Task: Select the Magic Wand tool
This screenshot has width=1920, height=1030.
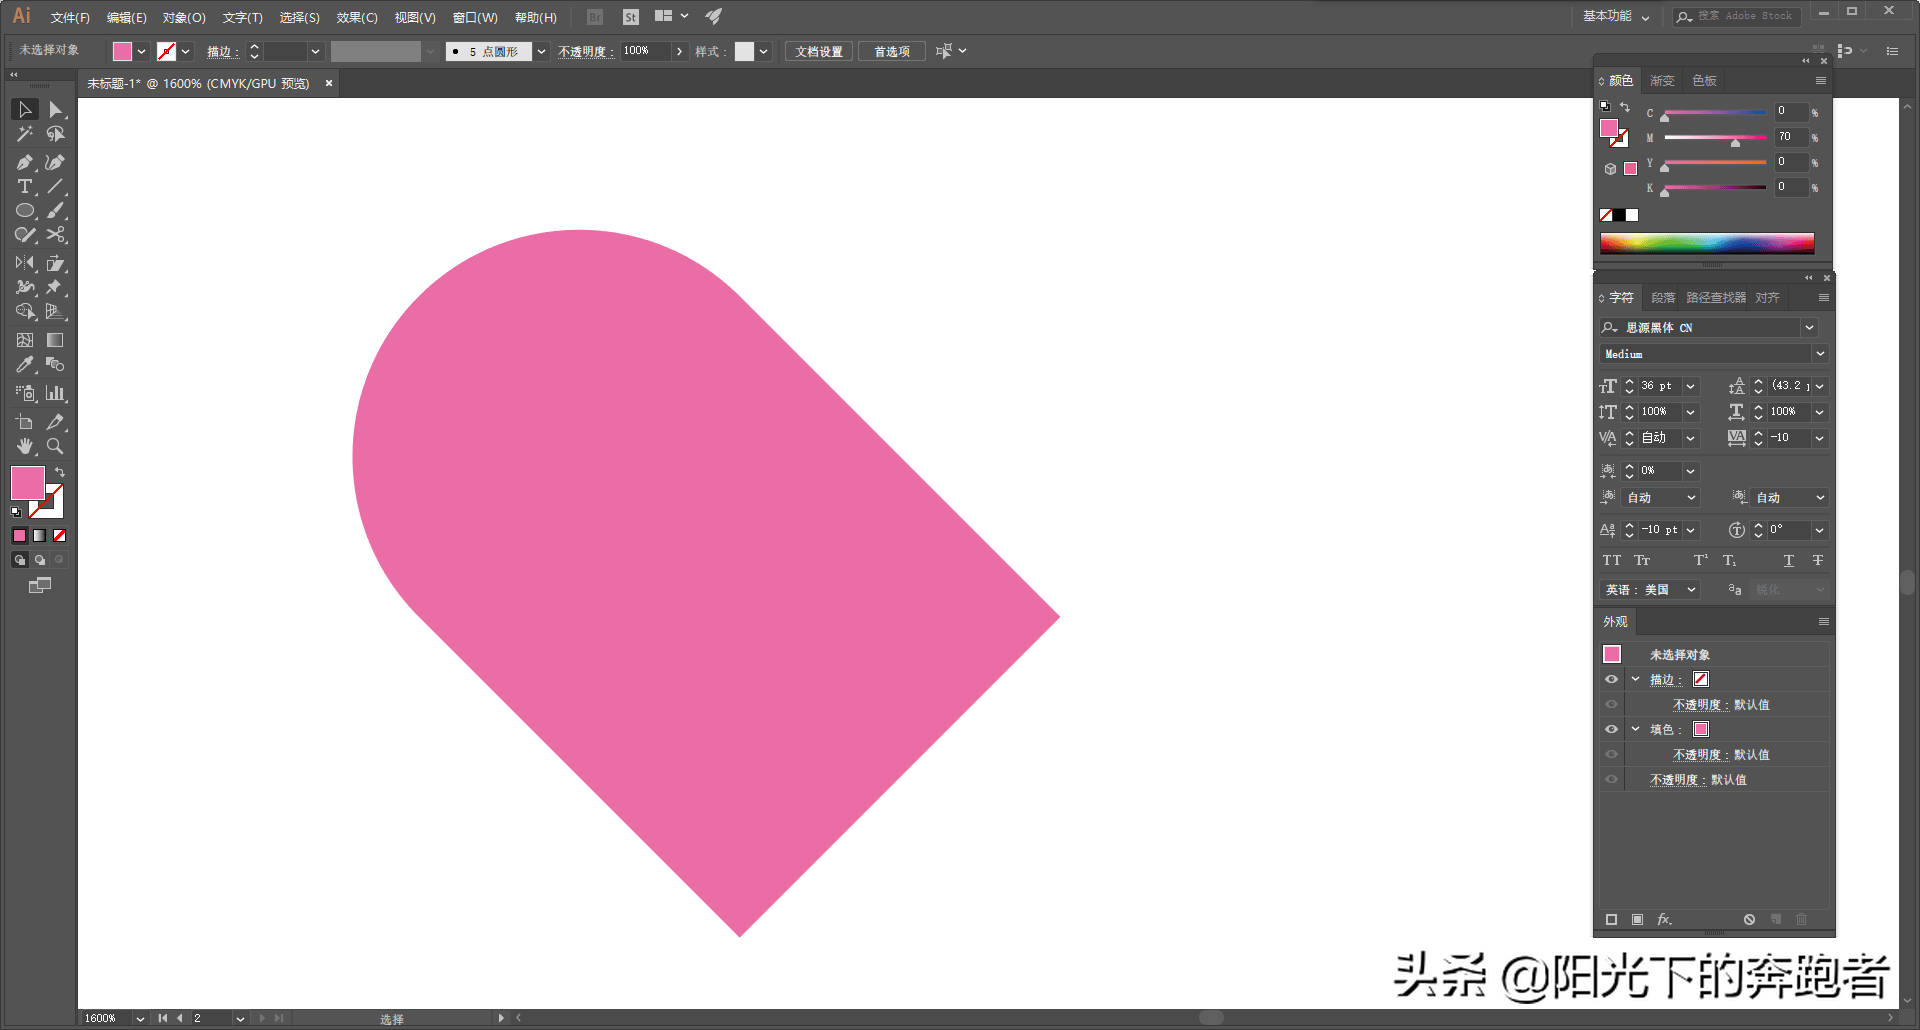Action: (x=25, y=134)
